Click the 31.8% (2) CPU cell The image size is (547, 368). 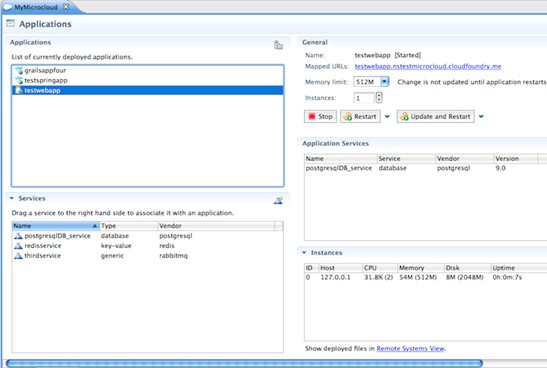point(379,278)
